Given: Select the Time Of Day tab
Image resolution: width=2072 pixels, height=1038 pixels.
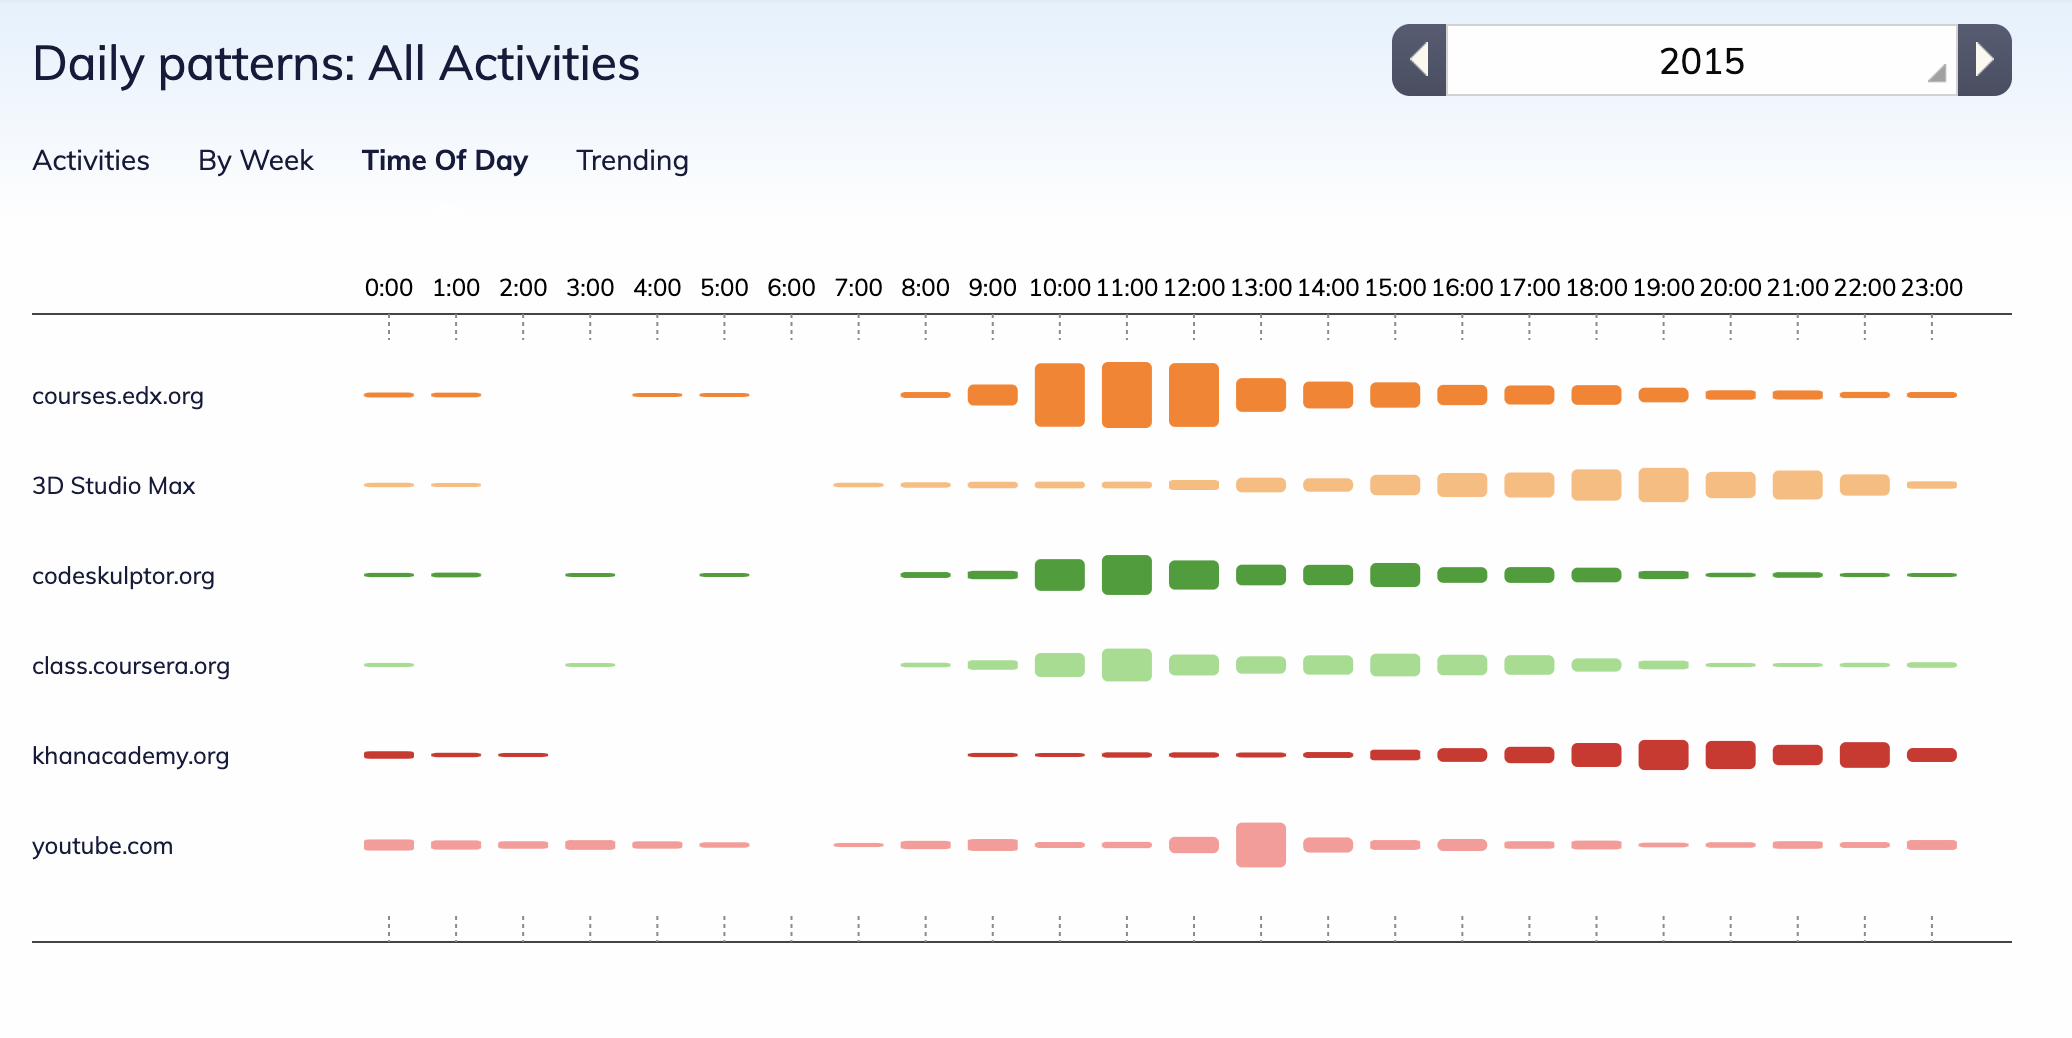Looking at the screenshot, I should point(445,160).
